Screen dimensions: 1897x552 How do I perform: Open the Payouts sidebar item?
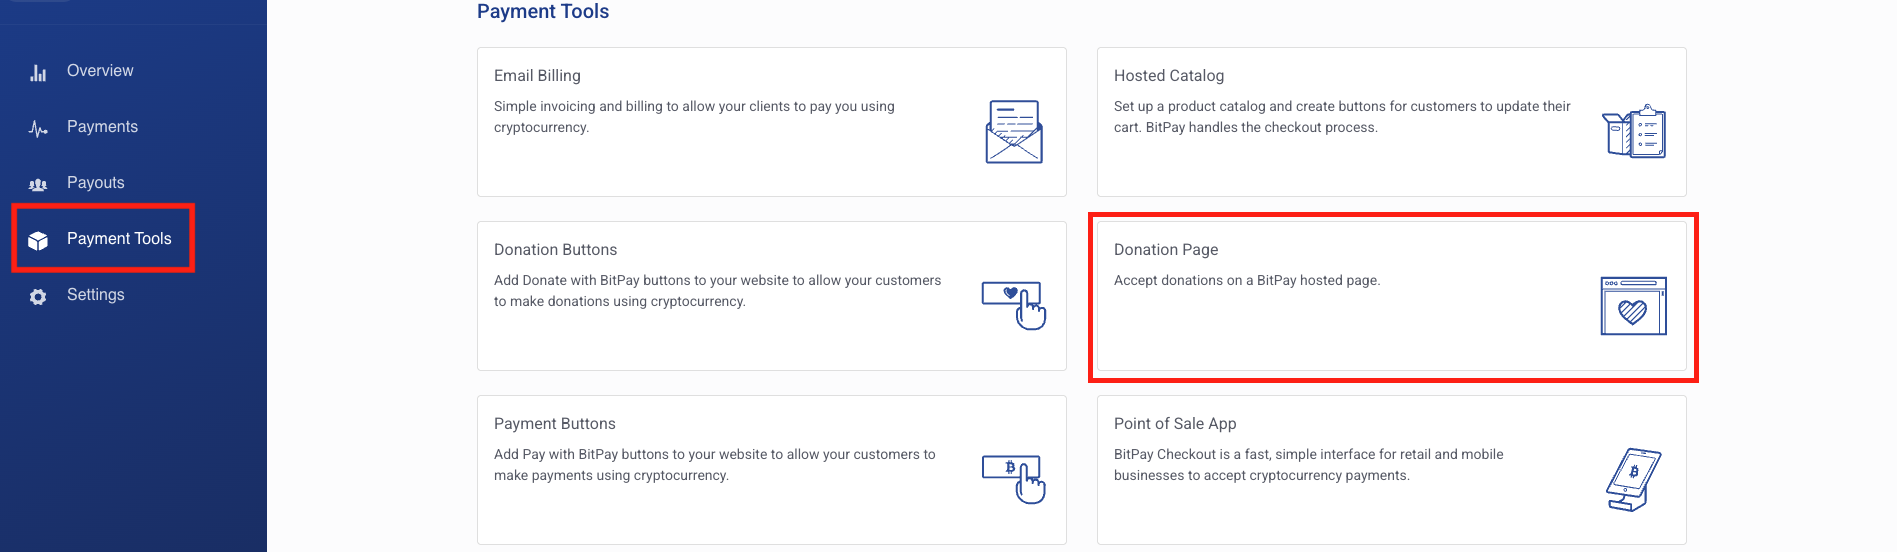tap(96, 183)
